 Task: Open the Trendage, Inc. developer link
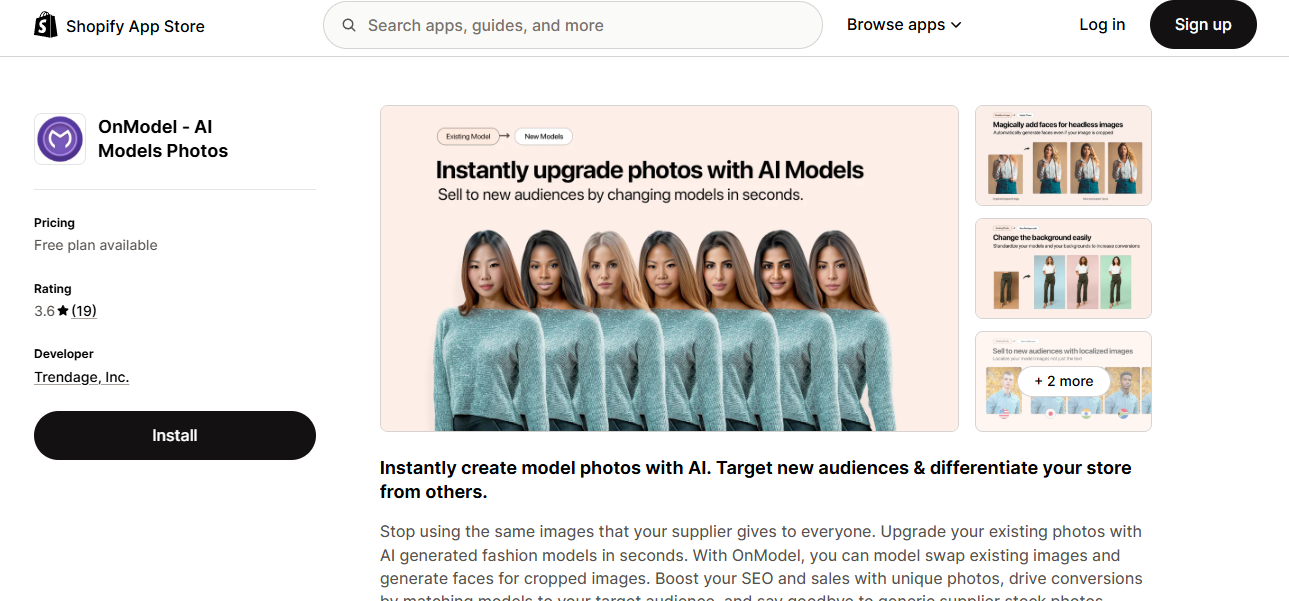82,377
